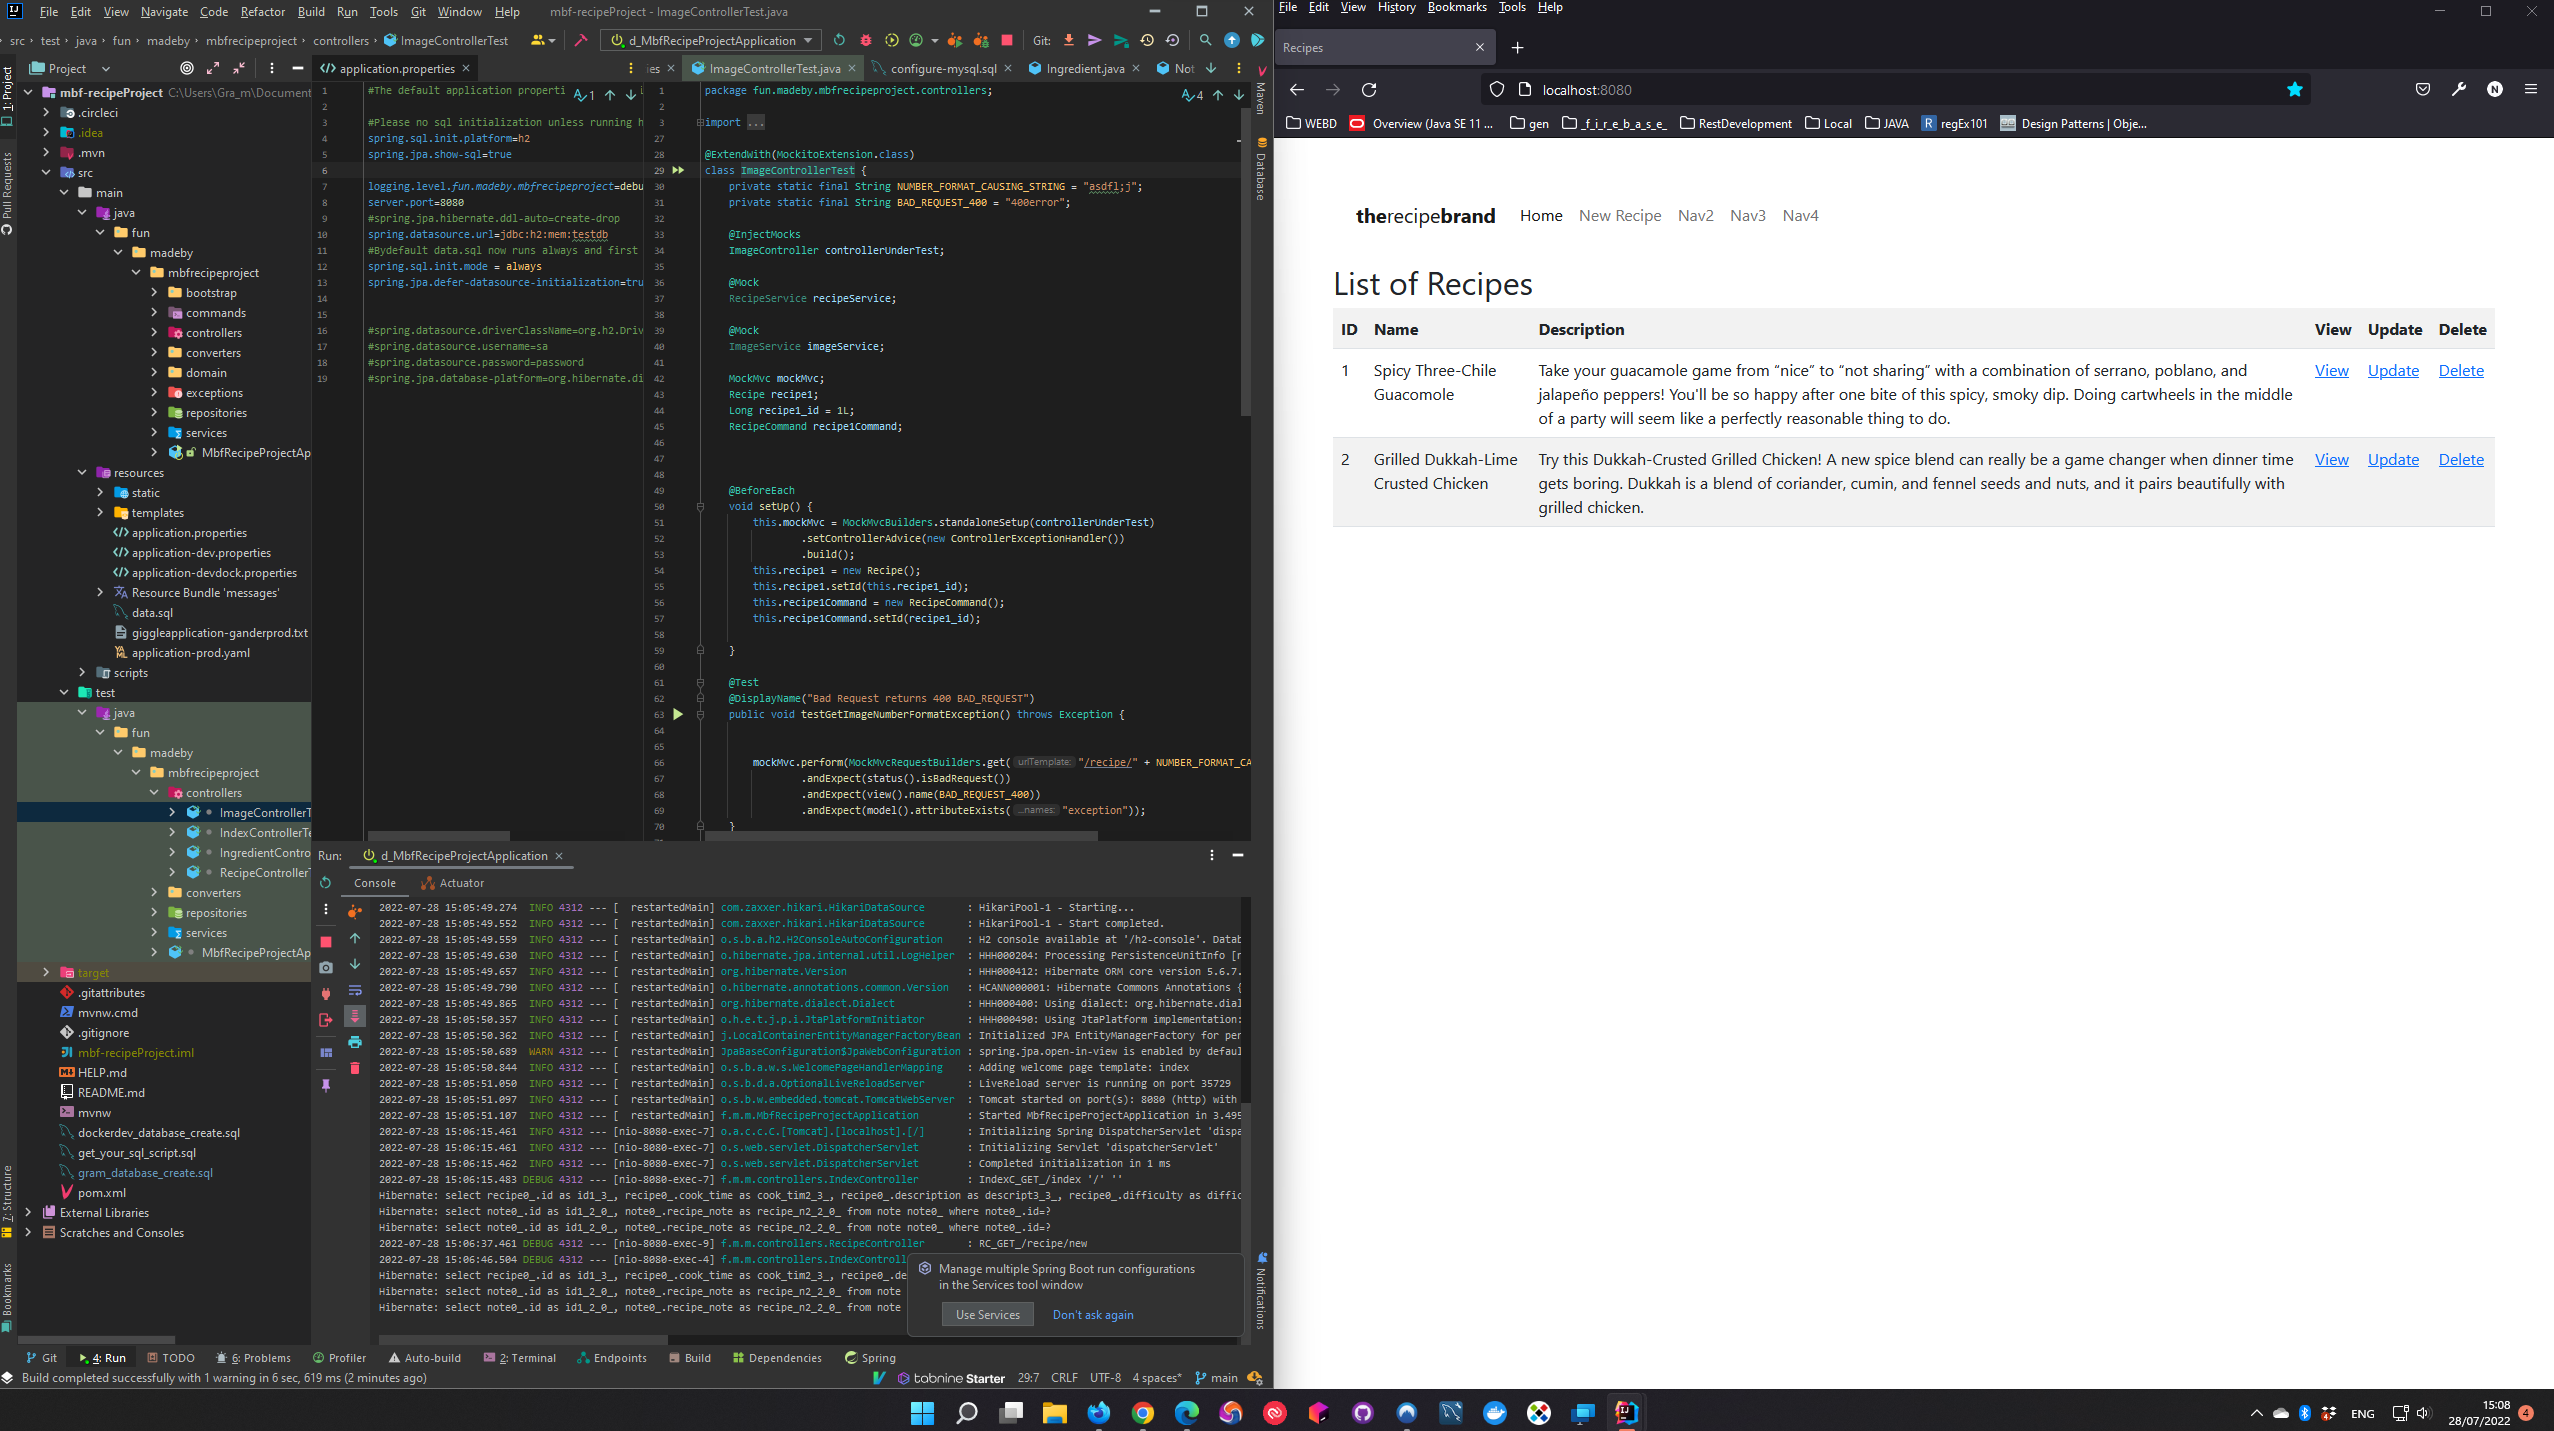Click the print console output icon
2554x1431 pixels.
point(355,1042)
